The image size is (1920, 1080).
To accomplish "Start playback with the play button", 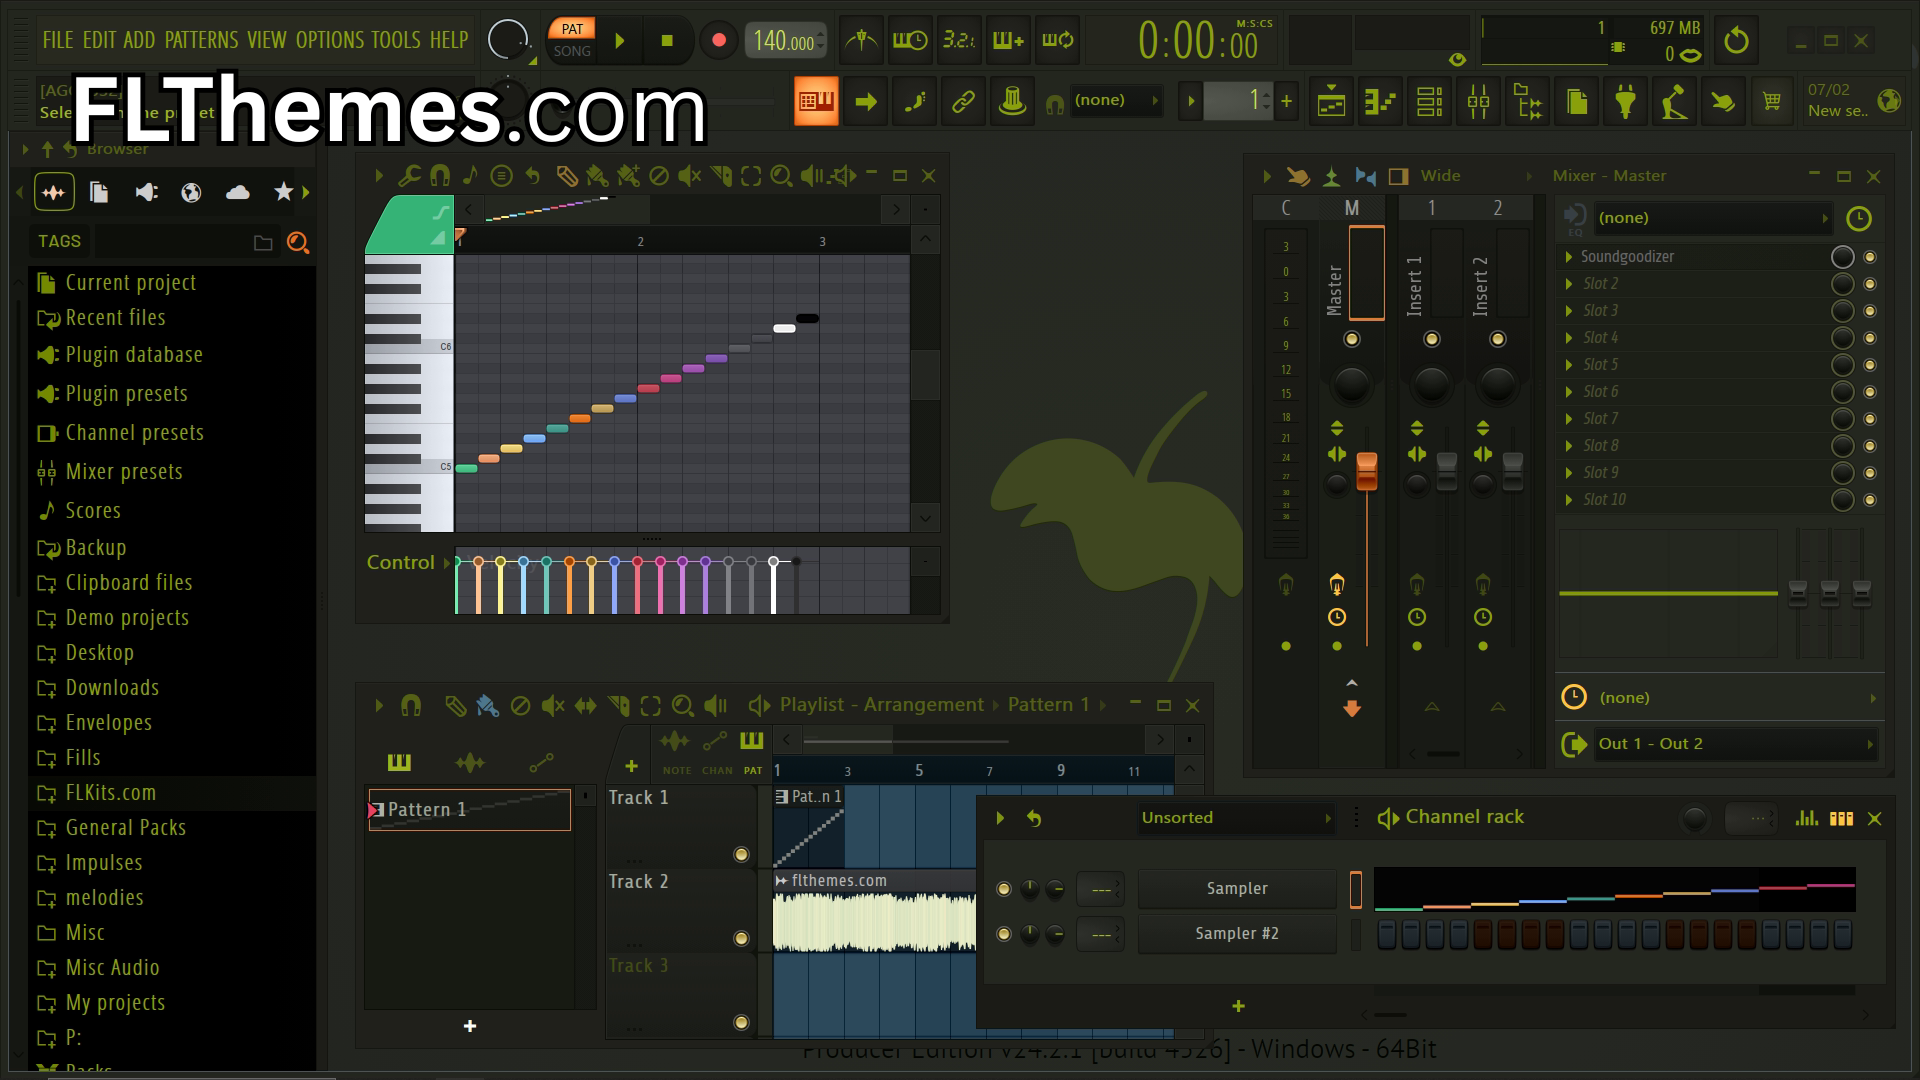I will 620,40.
